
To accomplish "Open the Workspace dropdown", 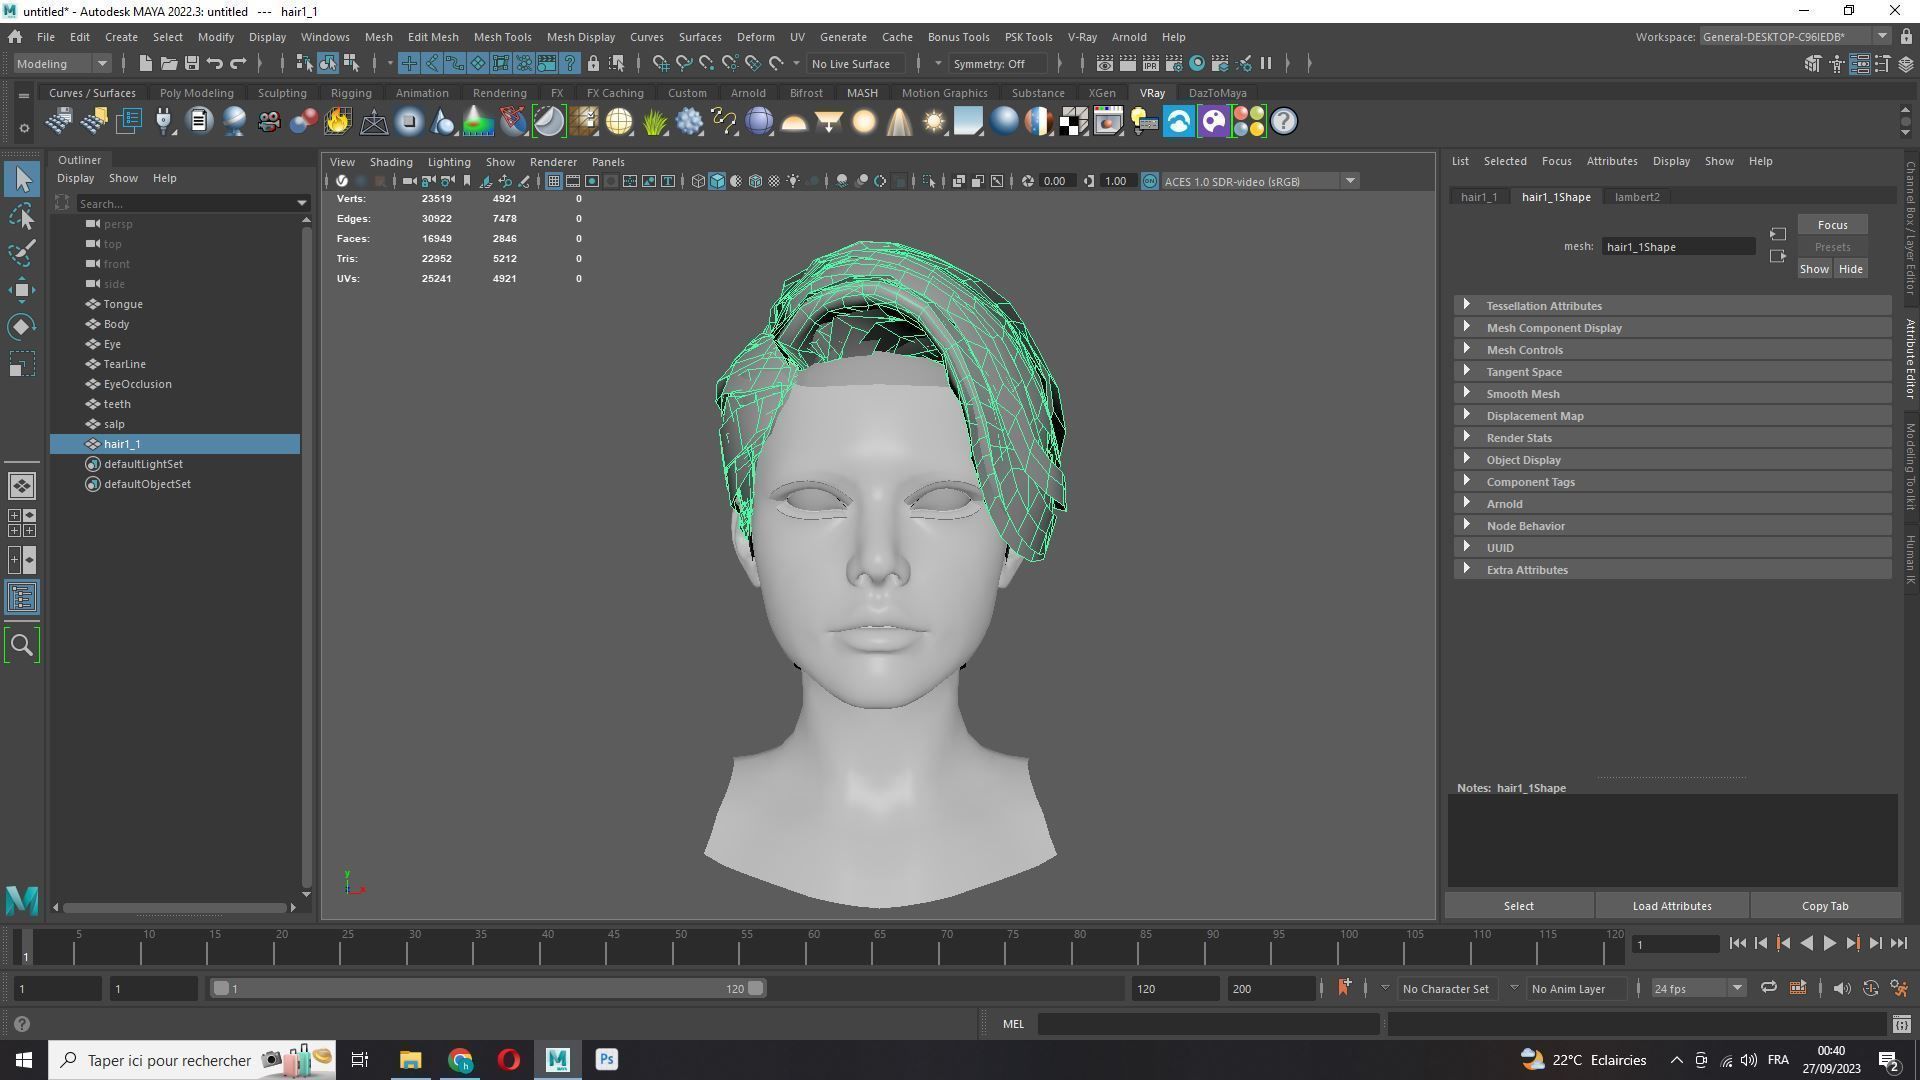I will [1795, 37].
